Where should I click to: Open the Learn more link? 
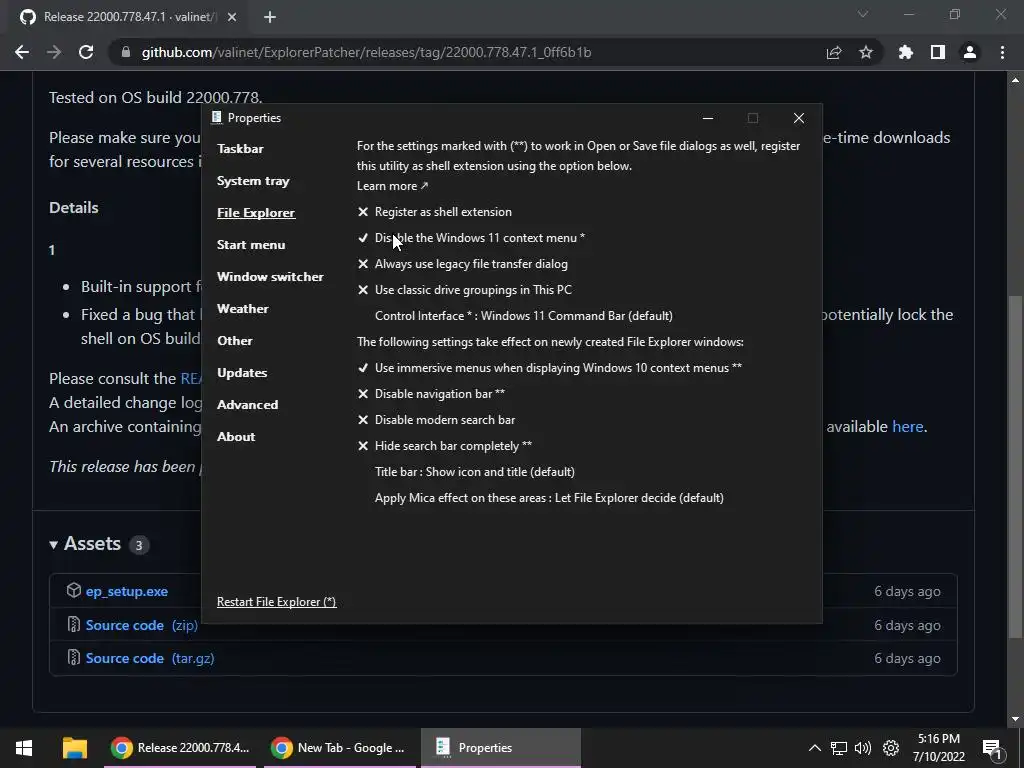point(392,186)
